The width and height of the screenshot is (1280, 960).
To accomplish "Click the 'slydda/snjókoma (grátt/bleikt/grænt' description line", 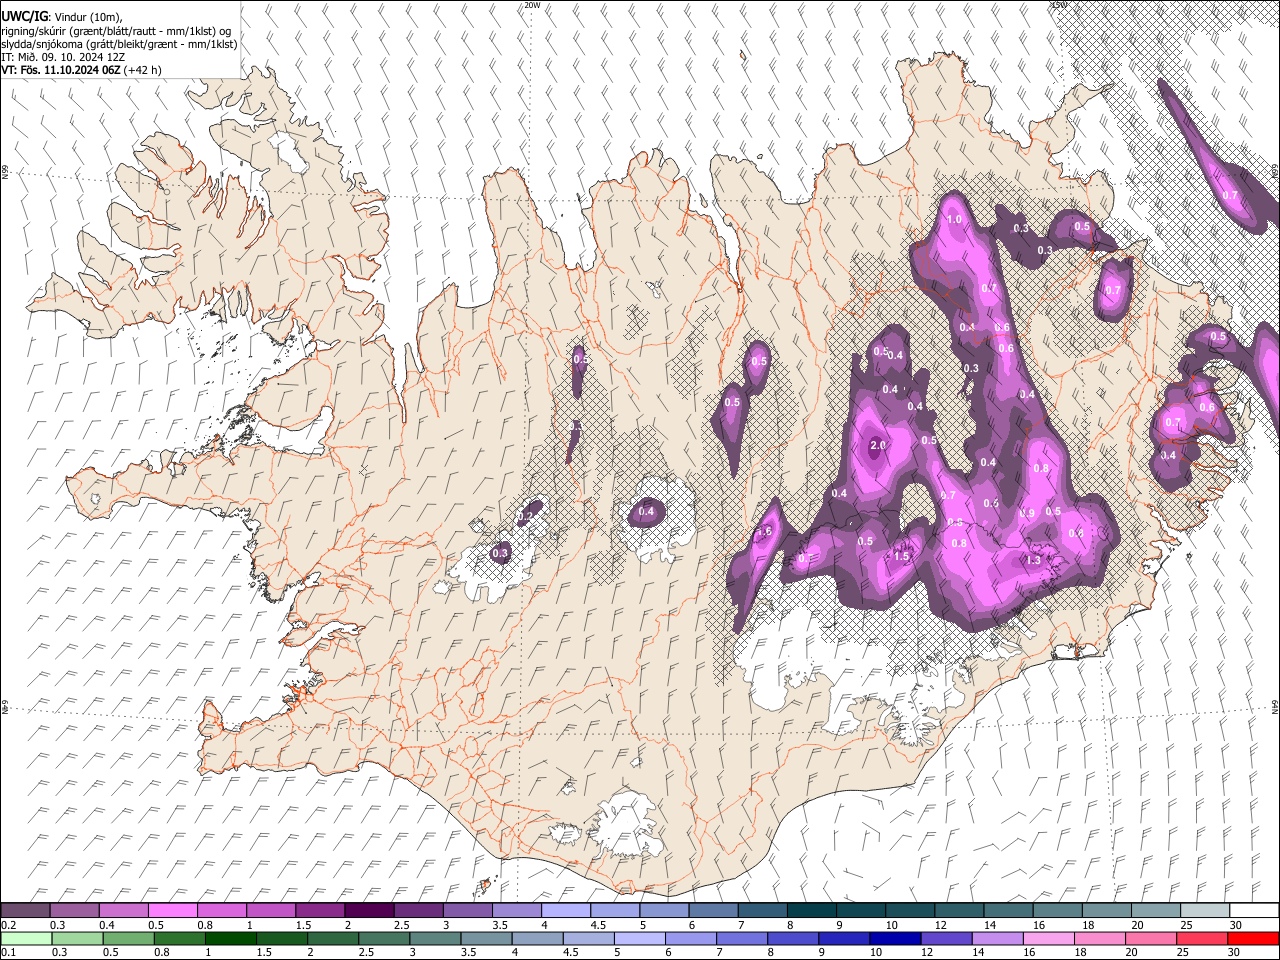I will (x=119, y=44).
